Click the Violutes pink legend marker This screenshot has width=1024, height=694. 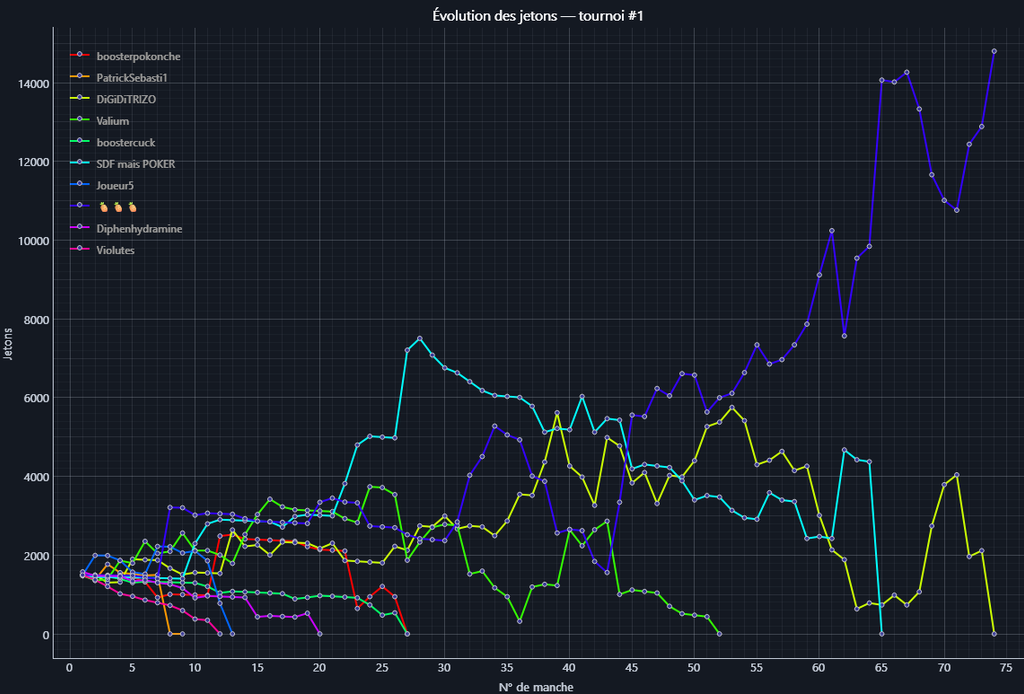pyautogui.click(x=80, y=250)
